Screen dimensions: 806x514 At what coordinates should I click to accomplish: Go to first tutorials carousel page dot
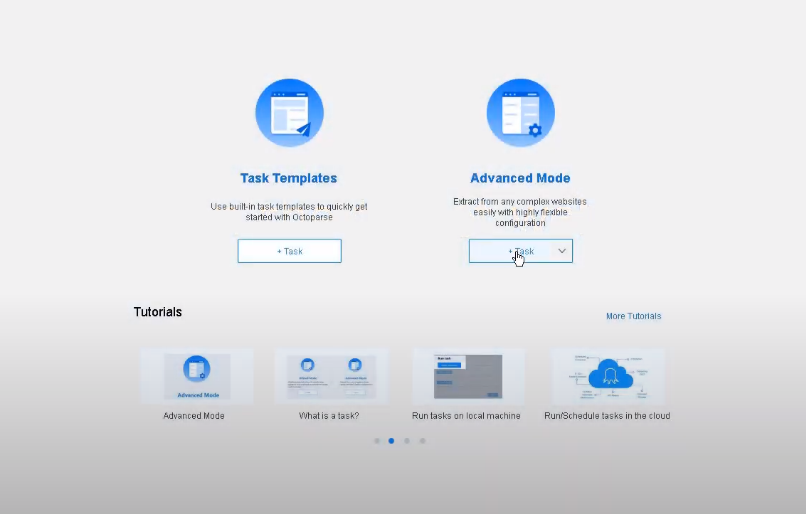[x=377, y=441]
